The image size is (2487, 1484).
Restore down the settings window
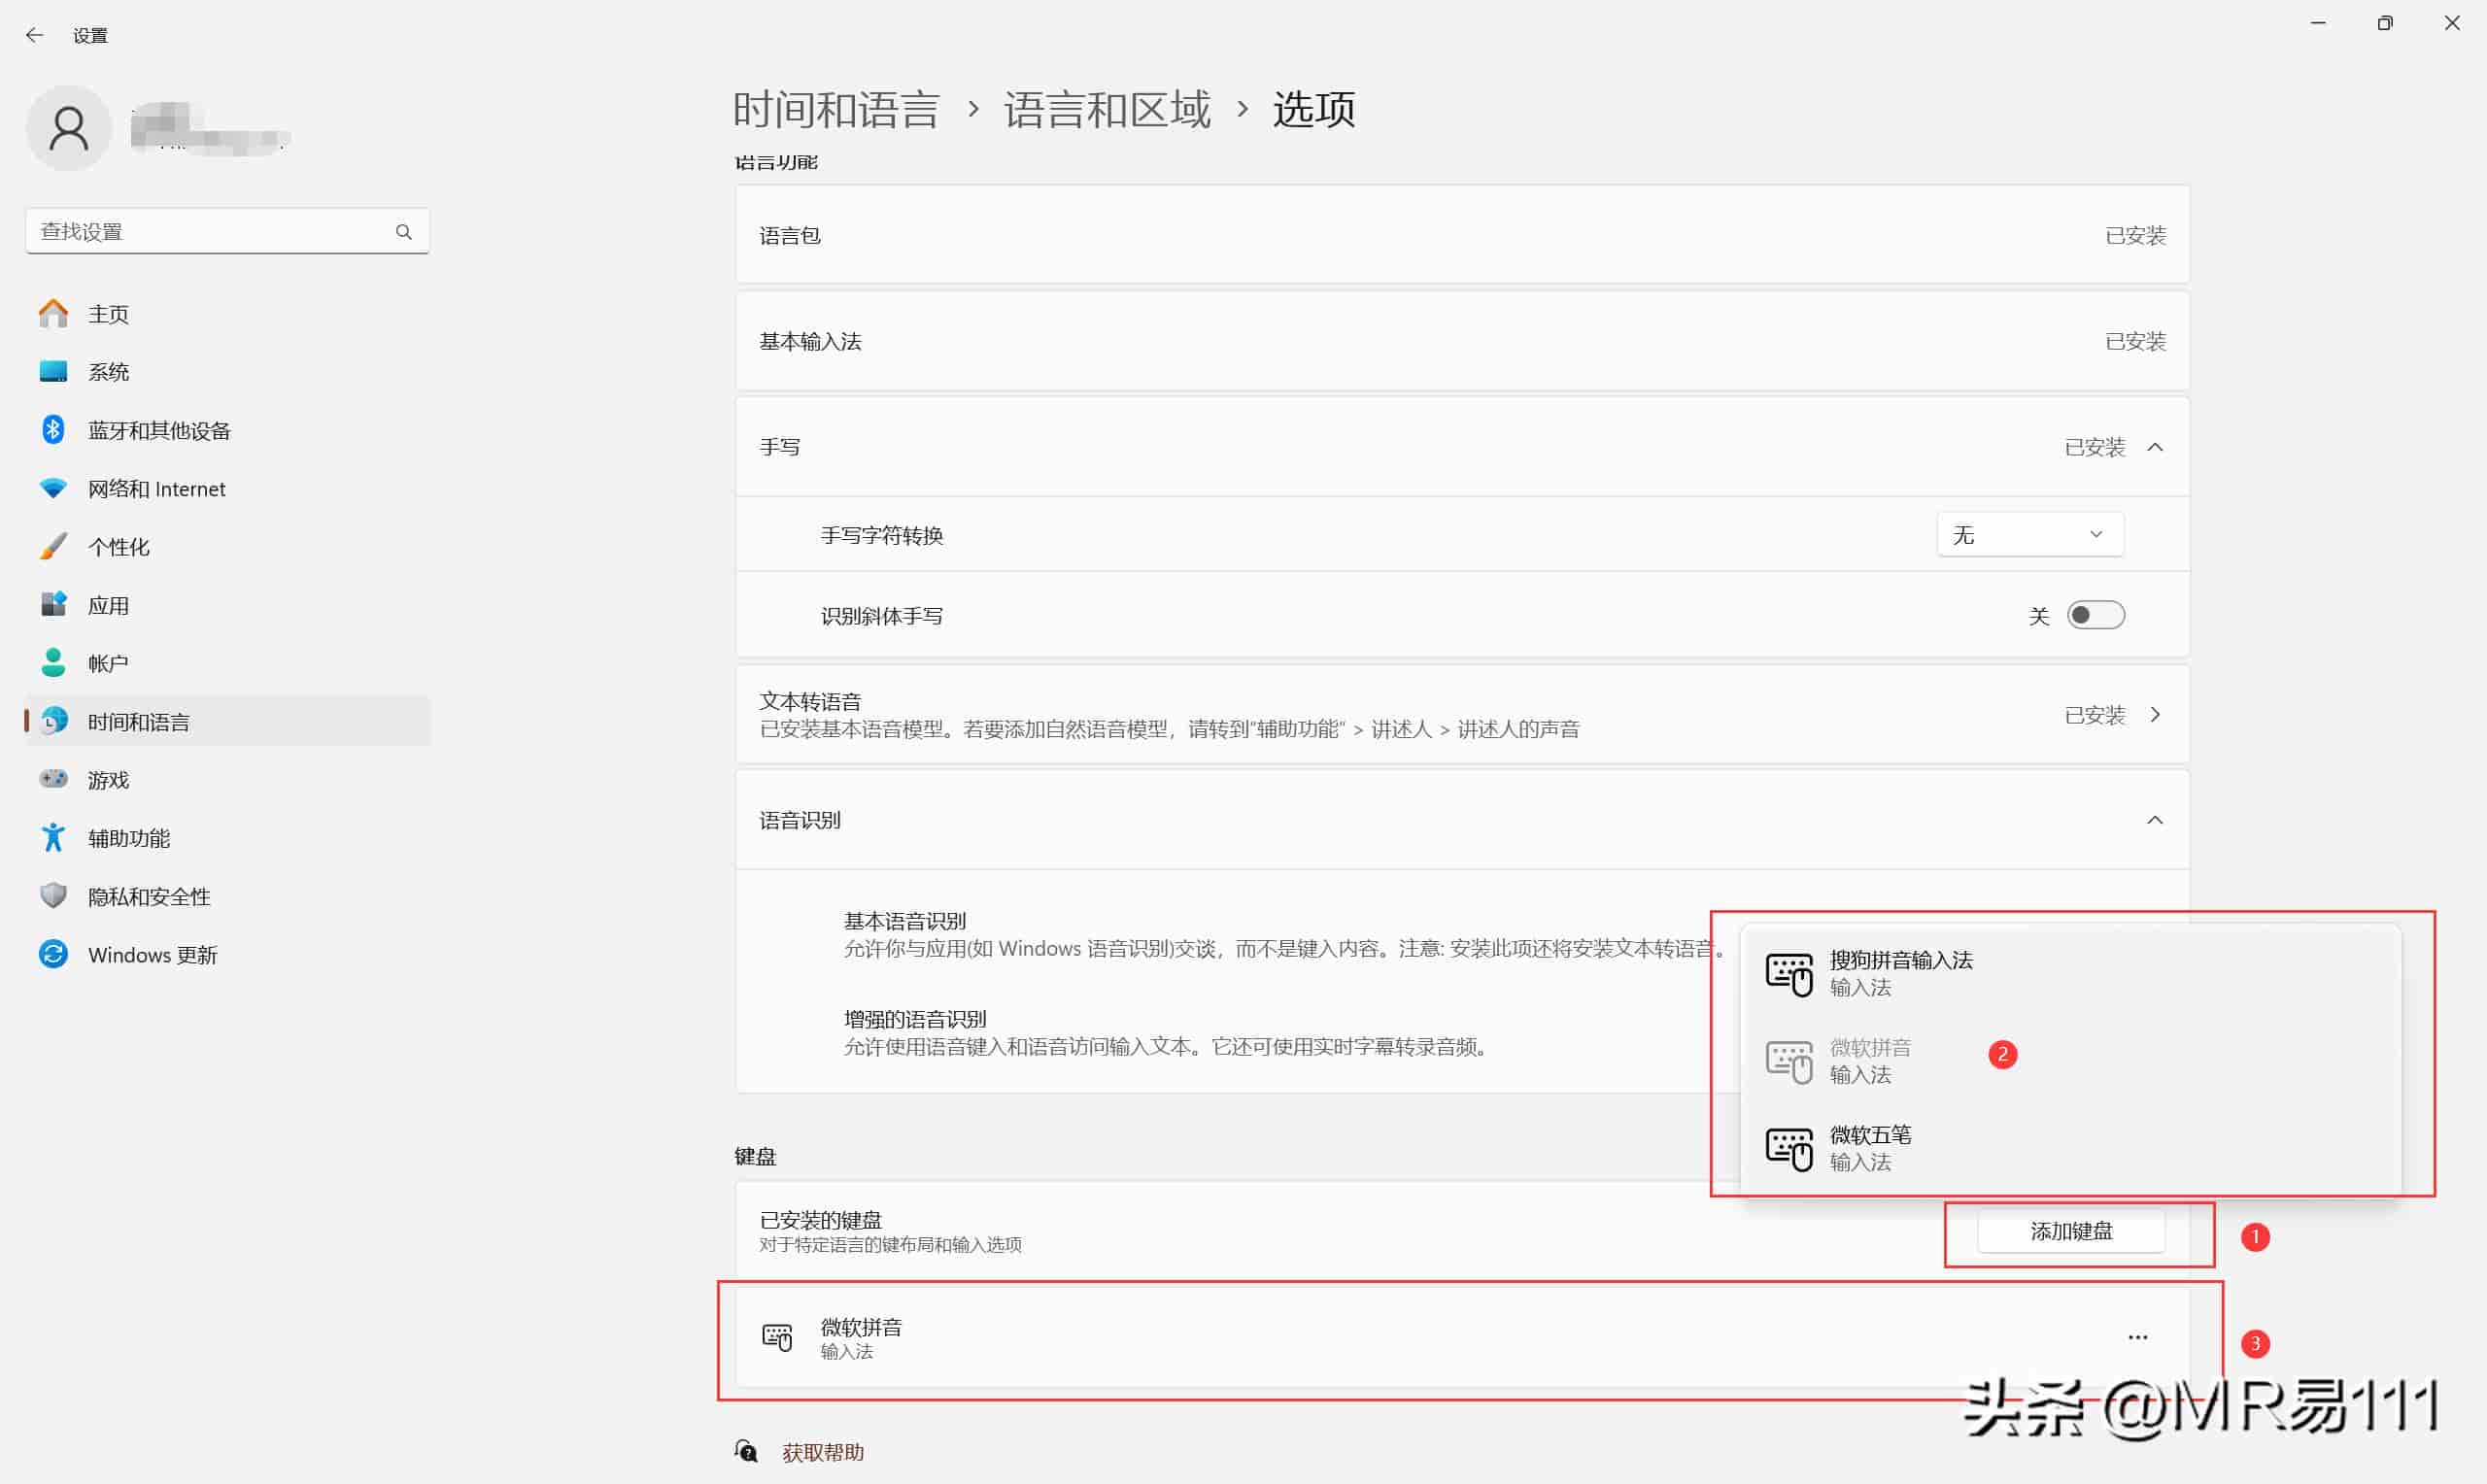point(2384,23)
